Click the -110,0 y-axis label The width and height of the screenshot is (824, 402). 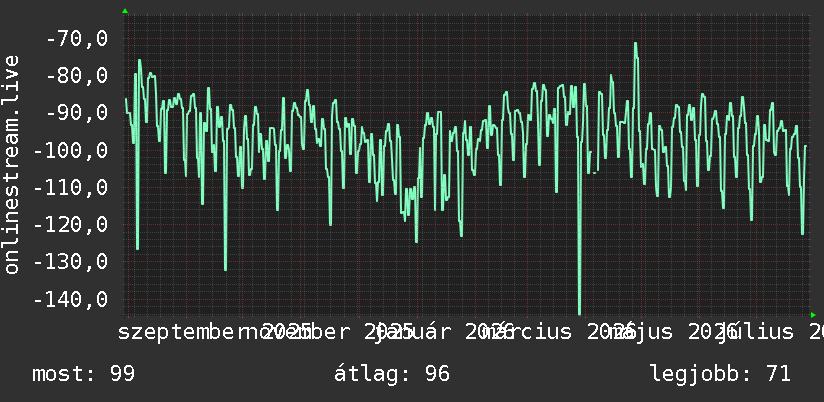(x=71, y=188)
